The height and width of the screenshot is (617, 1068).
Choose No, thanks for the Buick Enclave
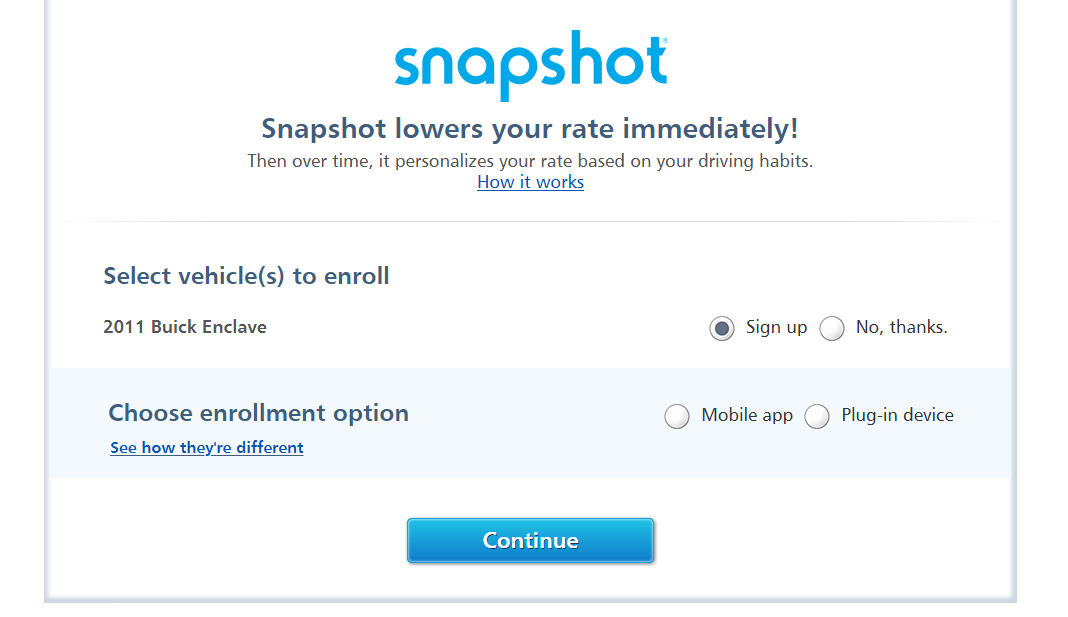(x=831, y=328)
